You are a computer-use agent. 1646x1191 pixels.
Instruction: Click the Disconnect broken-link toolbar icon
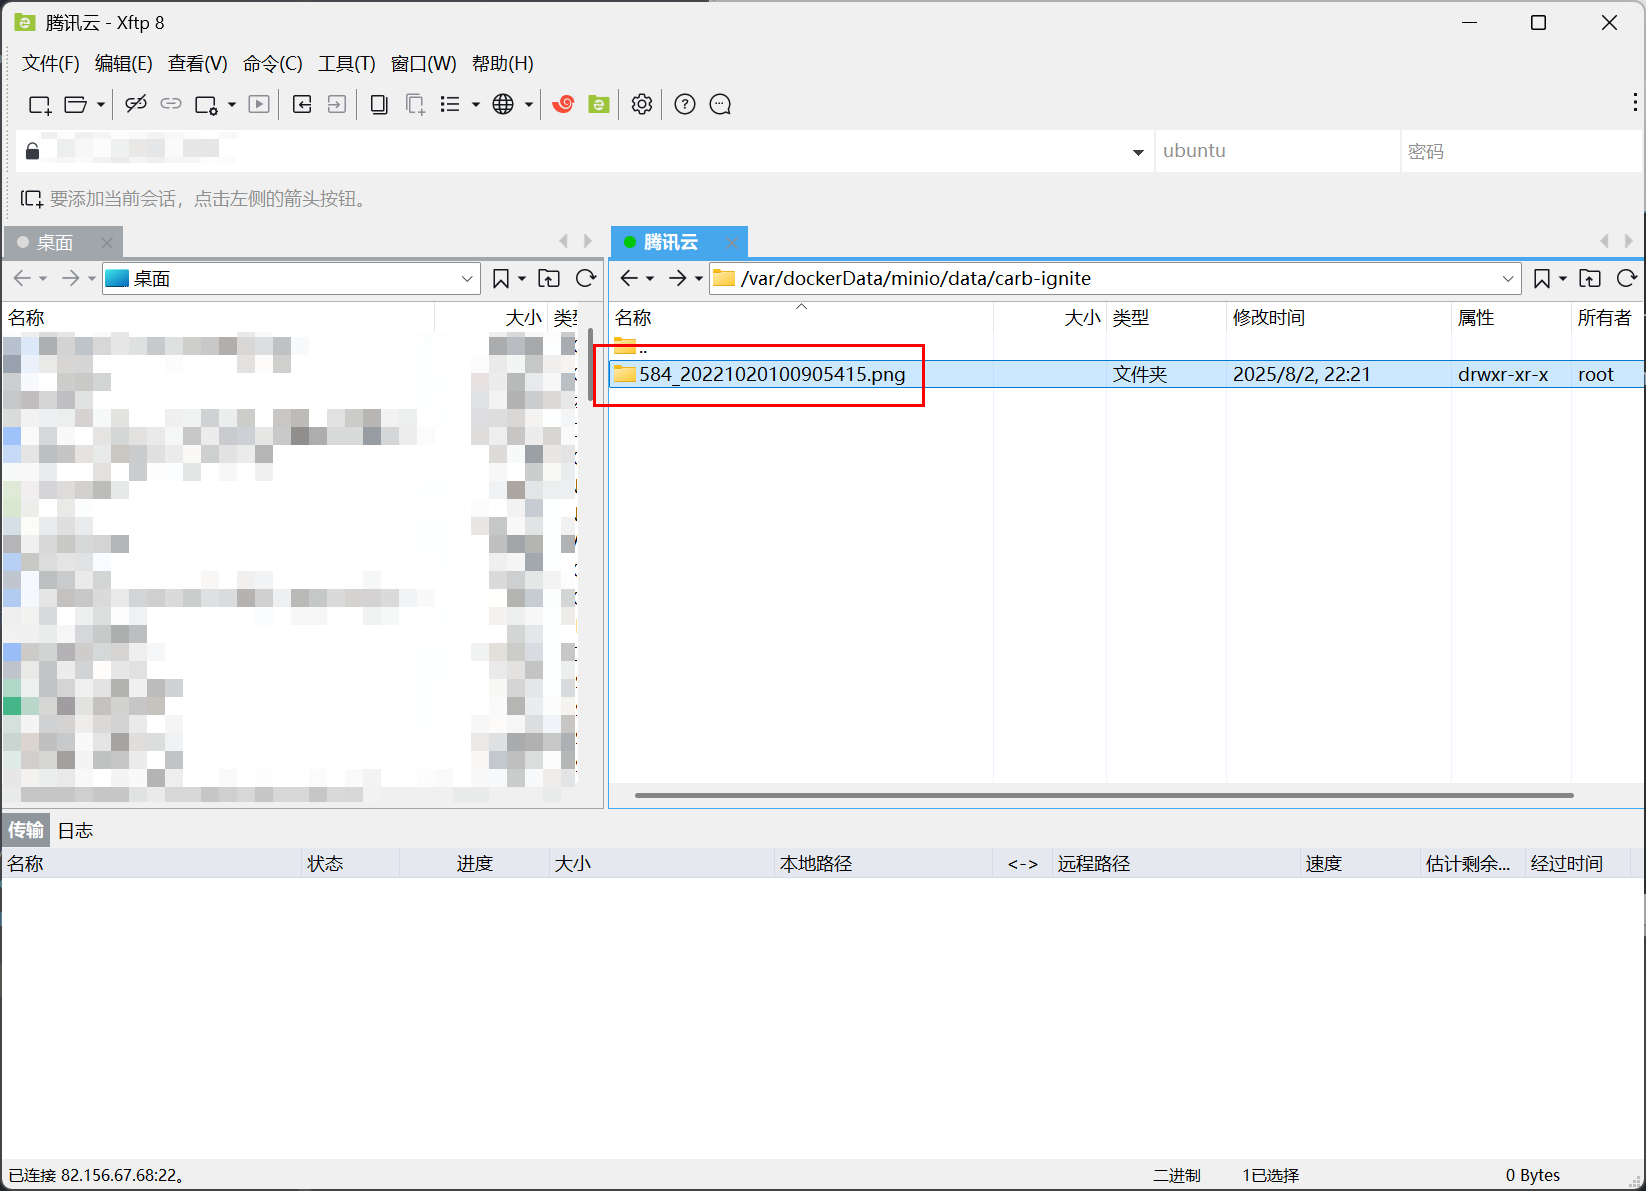point(136,104)
